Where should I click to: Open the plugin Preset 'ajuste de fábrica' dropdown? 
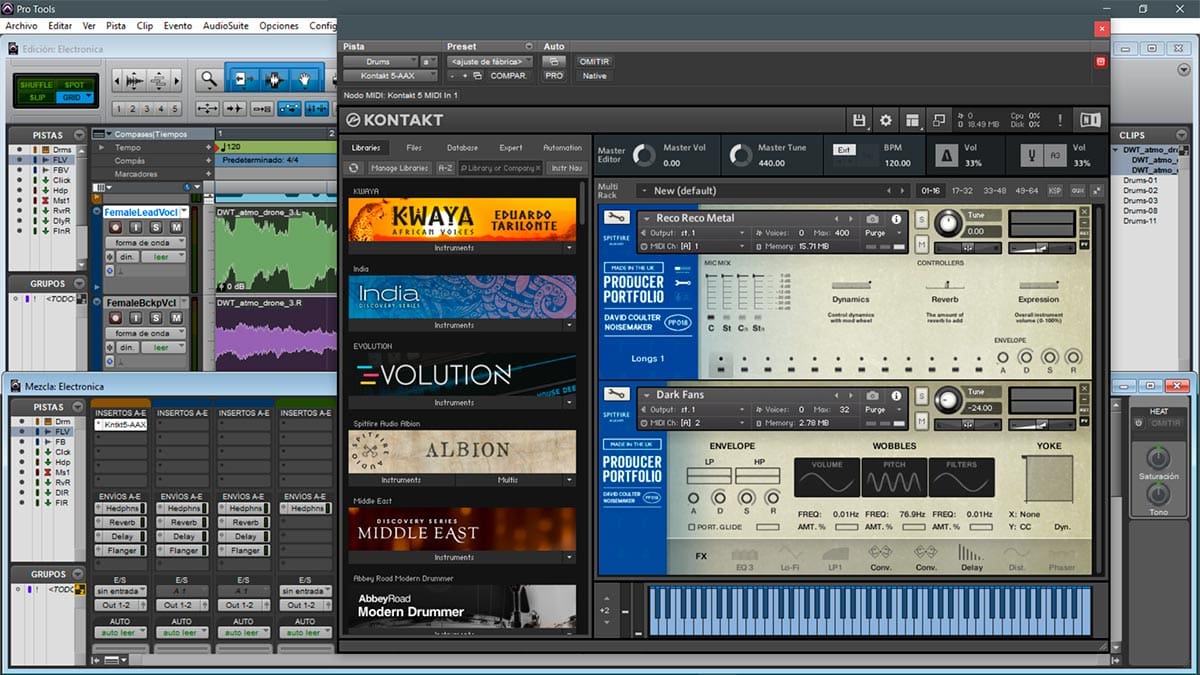(x=490, y=61)
